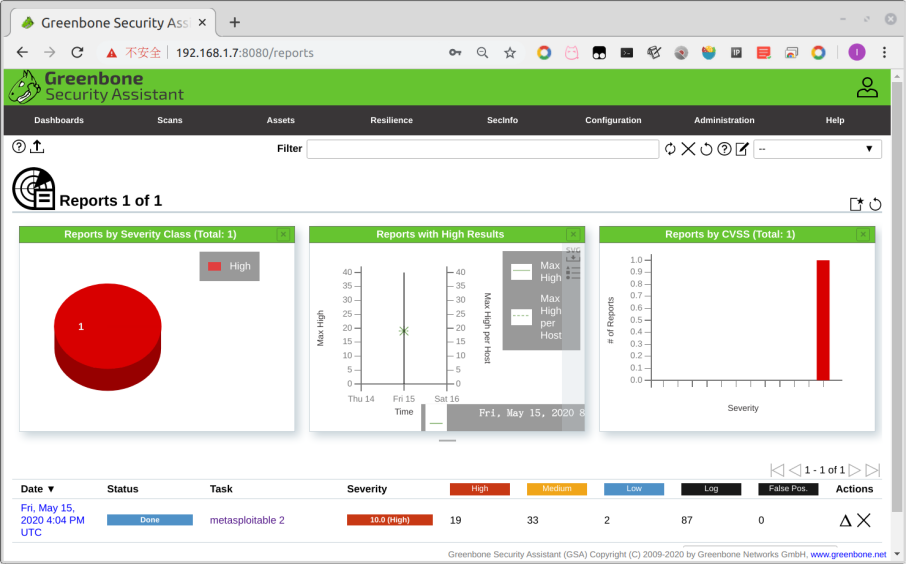Open the saved filter dropdown
Viewport: 906px width, 564px height.
[x=817, y=149]
